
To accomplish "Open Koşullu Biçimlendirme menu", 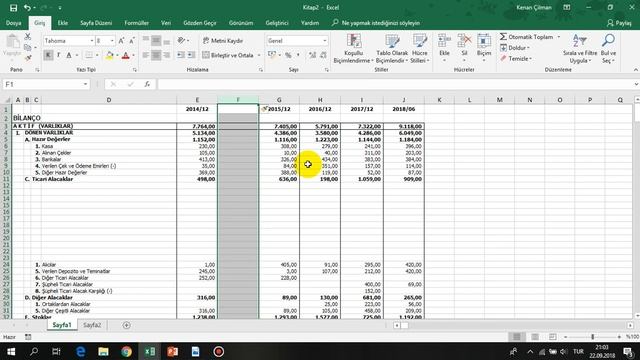I will coord(353,48).
